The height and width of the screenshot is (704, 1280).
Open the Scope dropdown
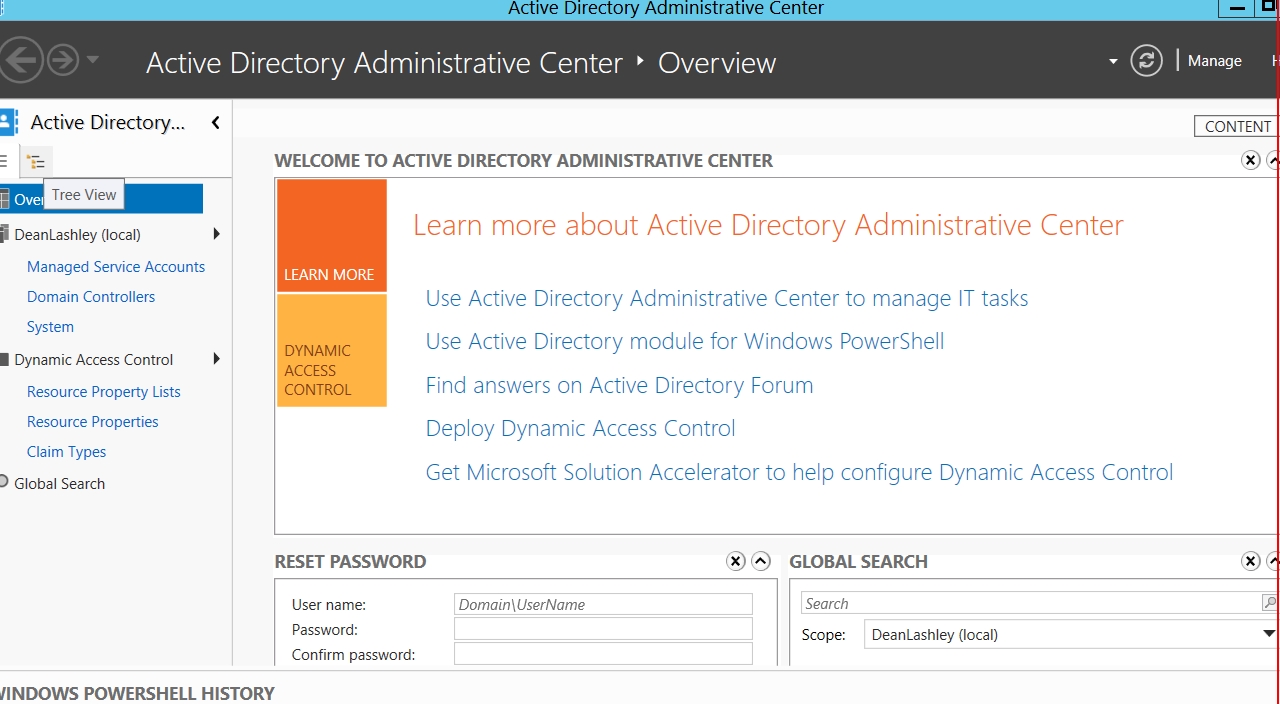[x=1268, y=634]
